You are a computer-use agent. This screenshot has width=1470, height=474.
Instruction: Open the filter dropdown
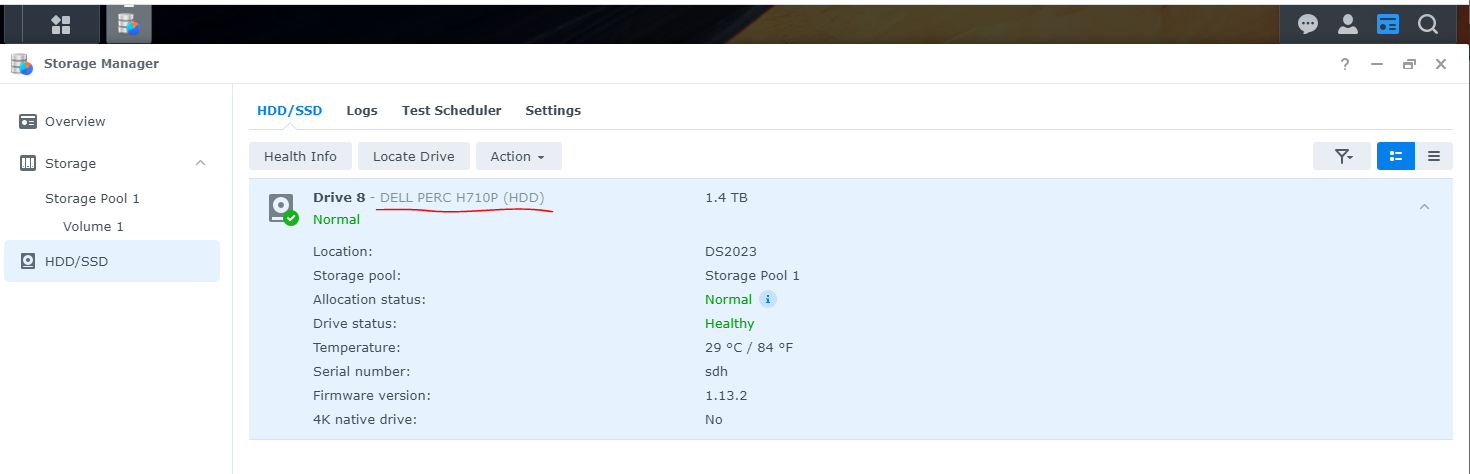pos(1342,156)
